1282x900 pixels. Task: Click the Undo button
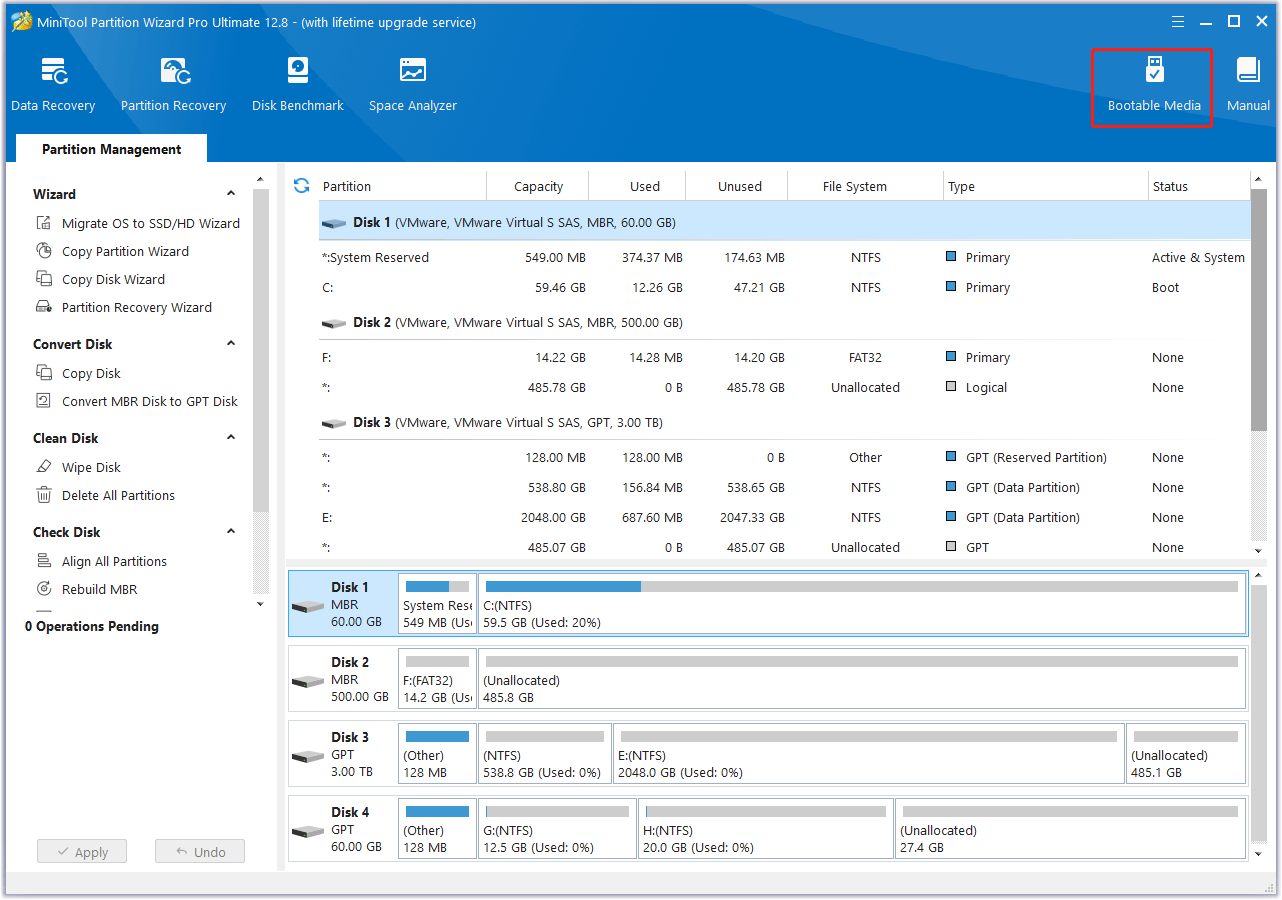[200, 852]
